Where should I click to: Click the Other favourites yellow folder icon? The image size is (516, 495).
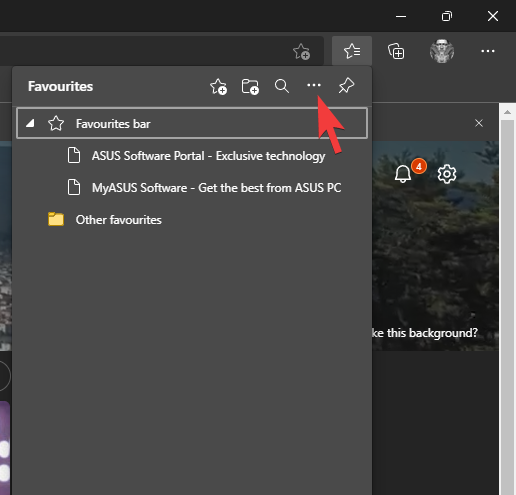56,219
